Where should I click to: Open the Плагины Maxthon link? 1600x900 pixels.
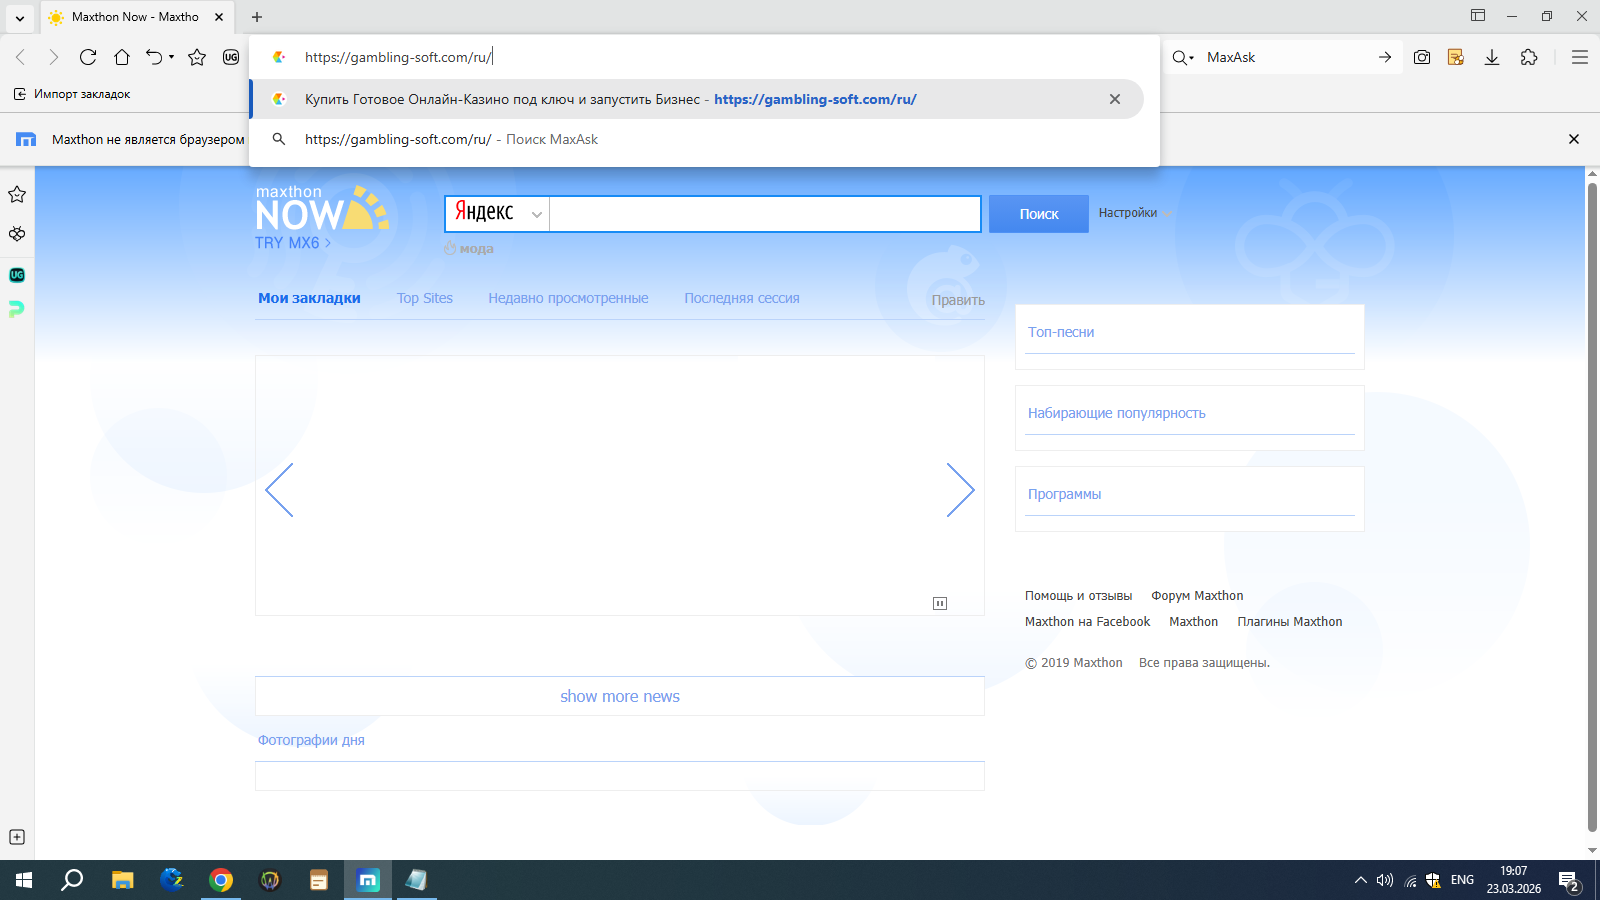point(1290,622)
